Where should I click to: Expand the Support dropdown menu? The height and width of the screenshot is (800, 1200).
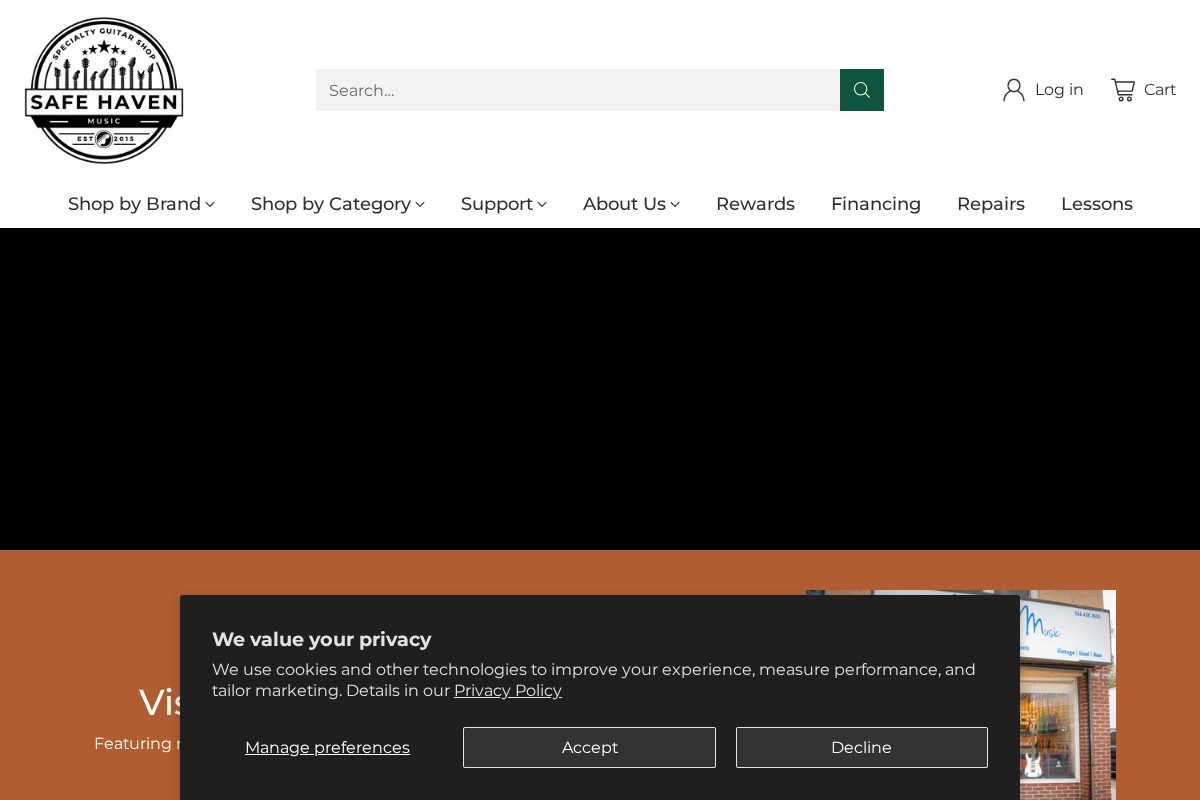coord(503,204)
